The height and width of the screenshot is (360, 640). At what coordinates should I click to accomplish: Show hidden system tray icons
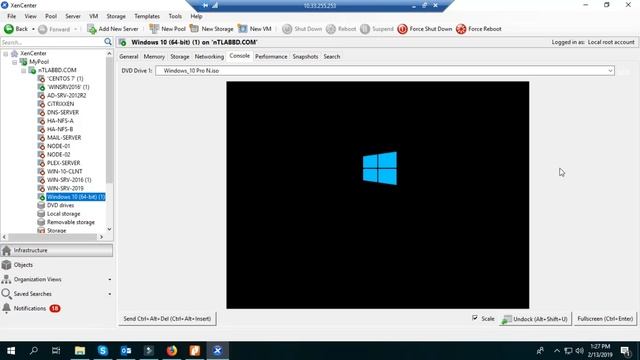coord(557,351)
